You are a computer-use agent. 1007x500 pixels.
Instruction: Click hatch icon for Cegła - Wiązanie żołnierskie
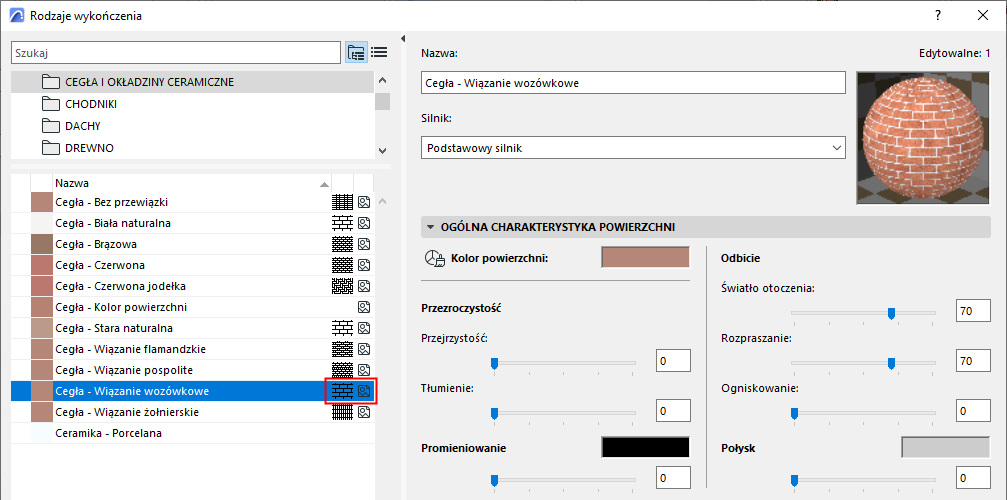coord(342,412)
